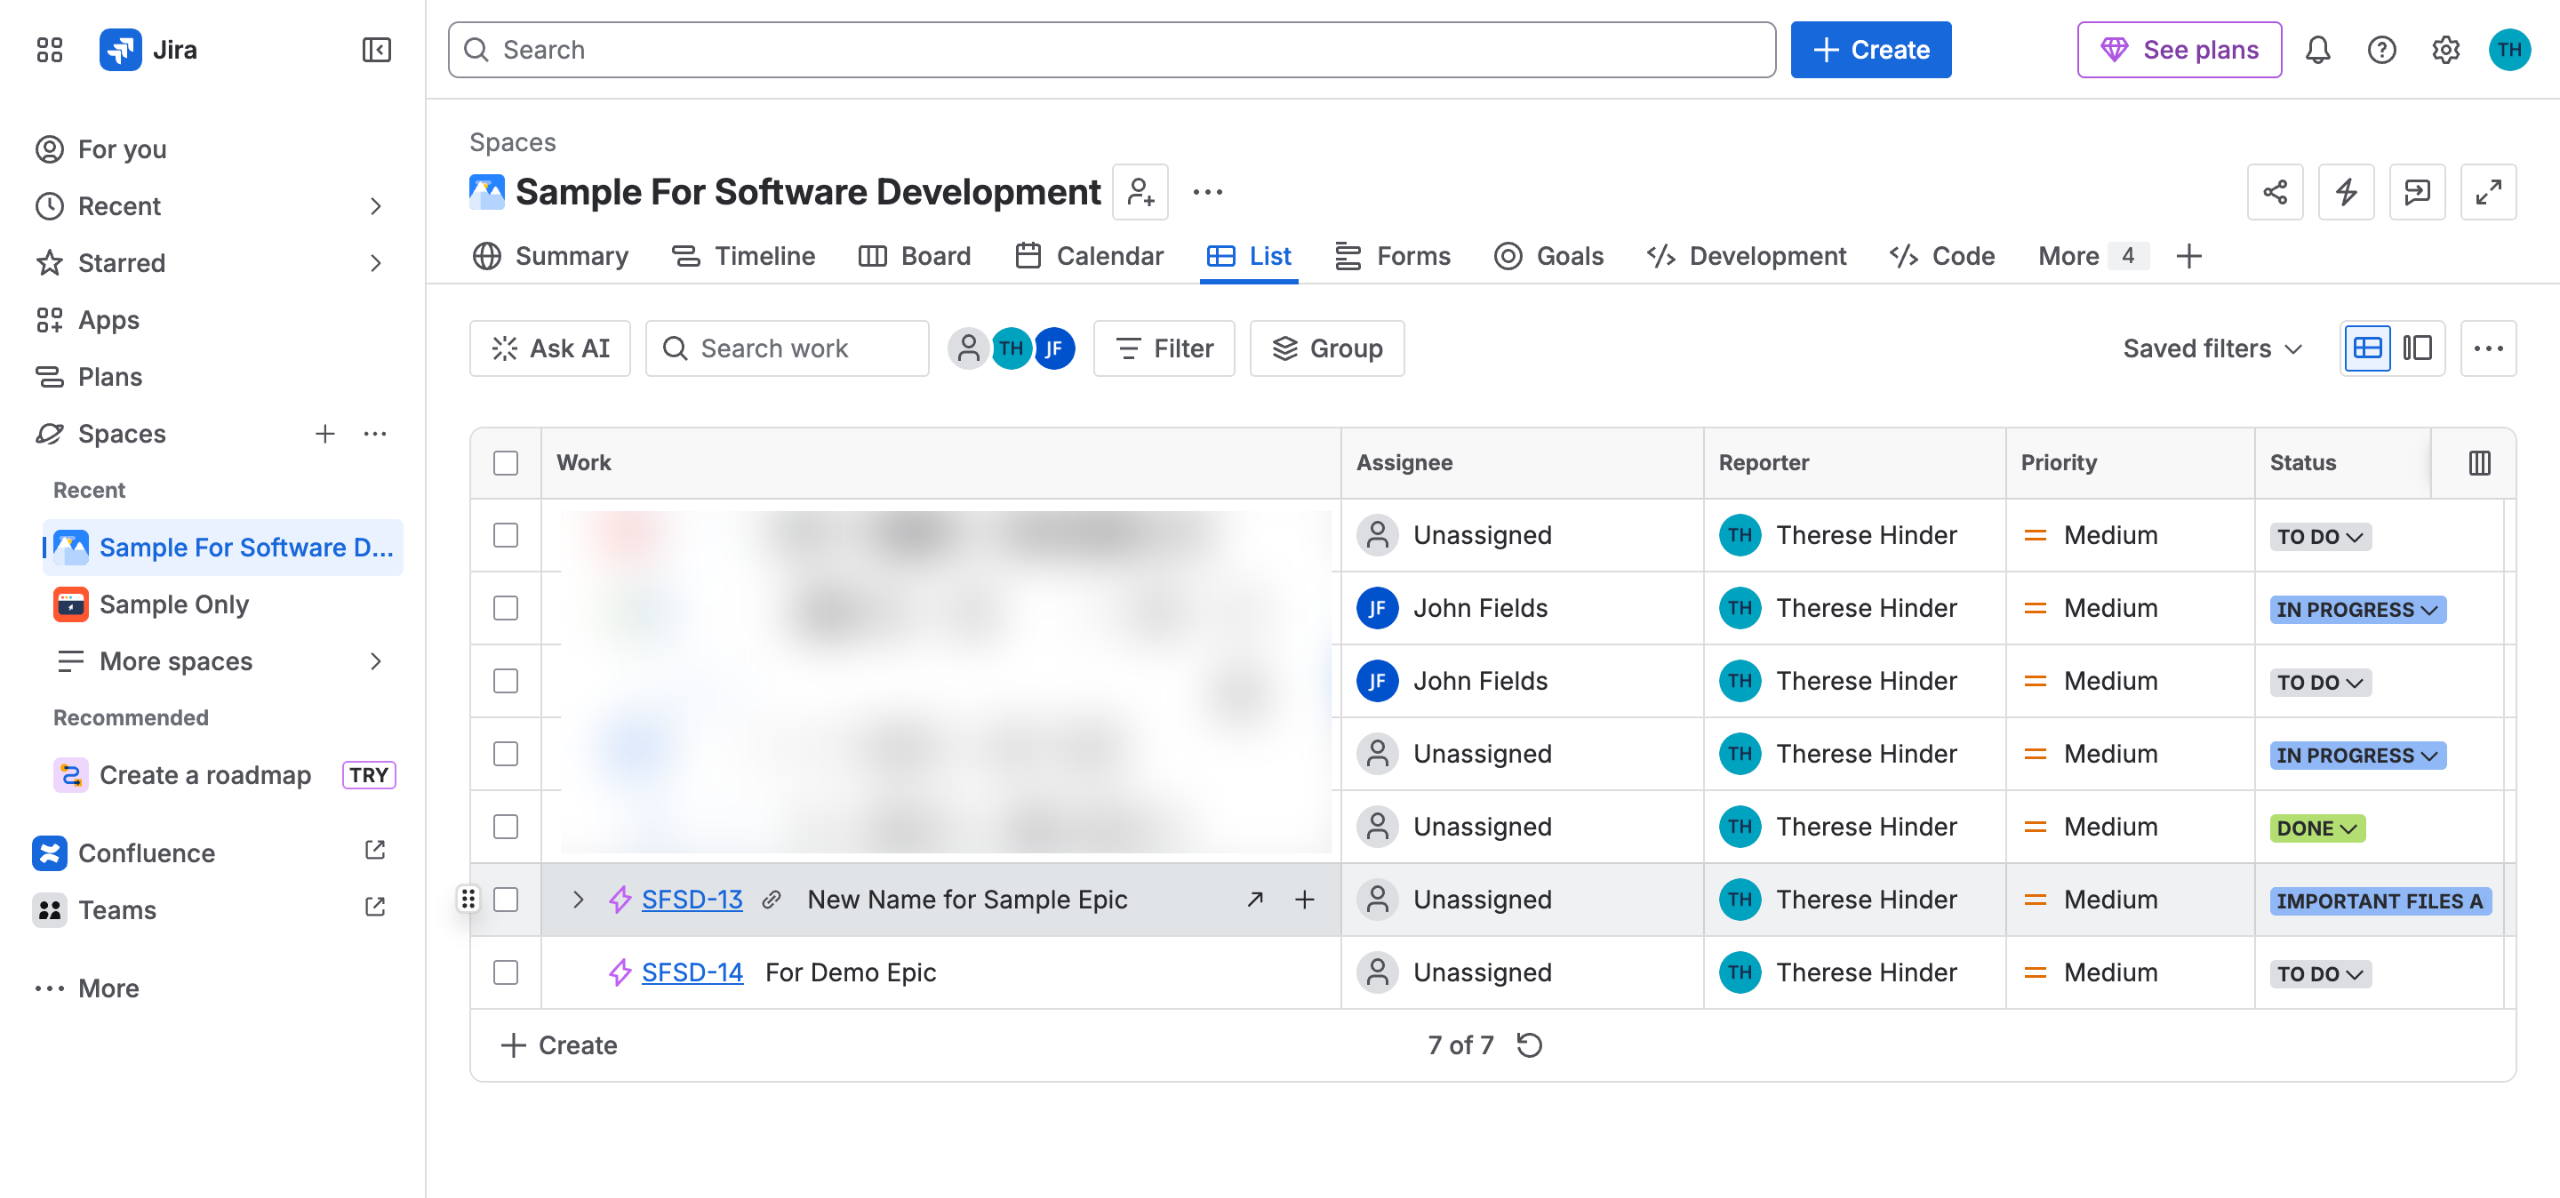The width and height of the screenshot is (2560, 1198).
Task: Enter full screen with the expand arrows icon
Action: point(2488,192)
